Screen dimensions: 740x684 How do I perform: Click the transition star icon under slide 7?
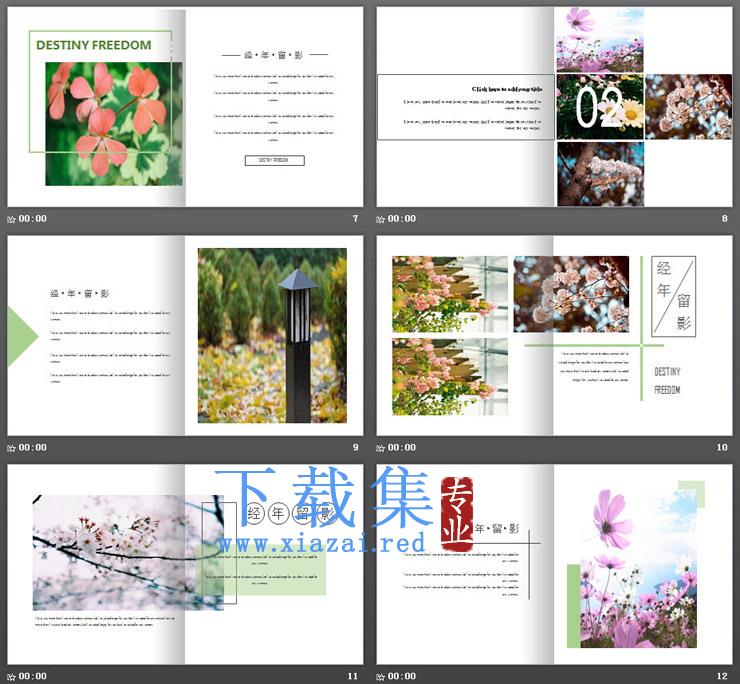pos(11,219)
